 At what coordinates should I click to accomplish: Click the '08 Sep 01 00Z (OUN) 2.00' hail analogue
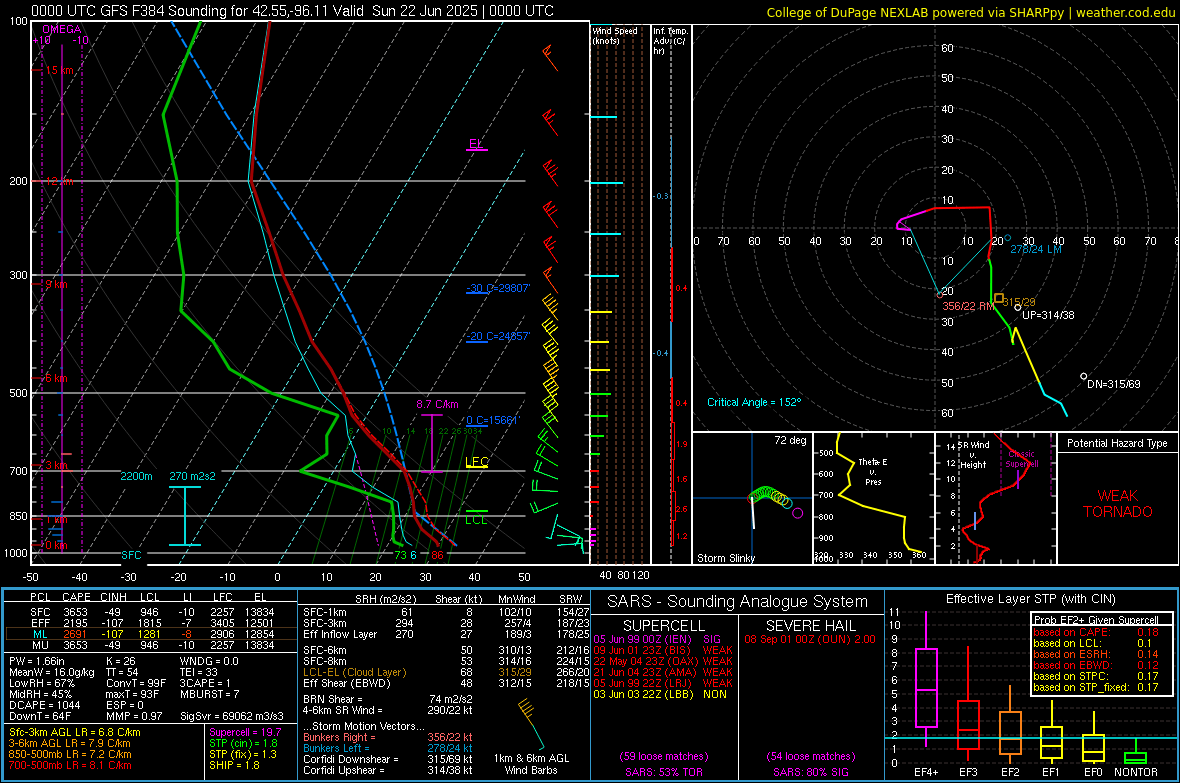click(x=810, y=639)
